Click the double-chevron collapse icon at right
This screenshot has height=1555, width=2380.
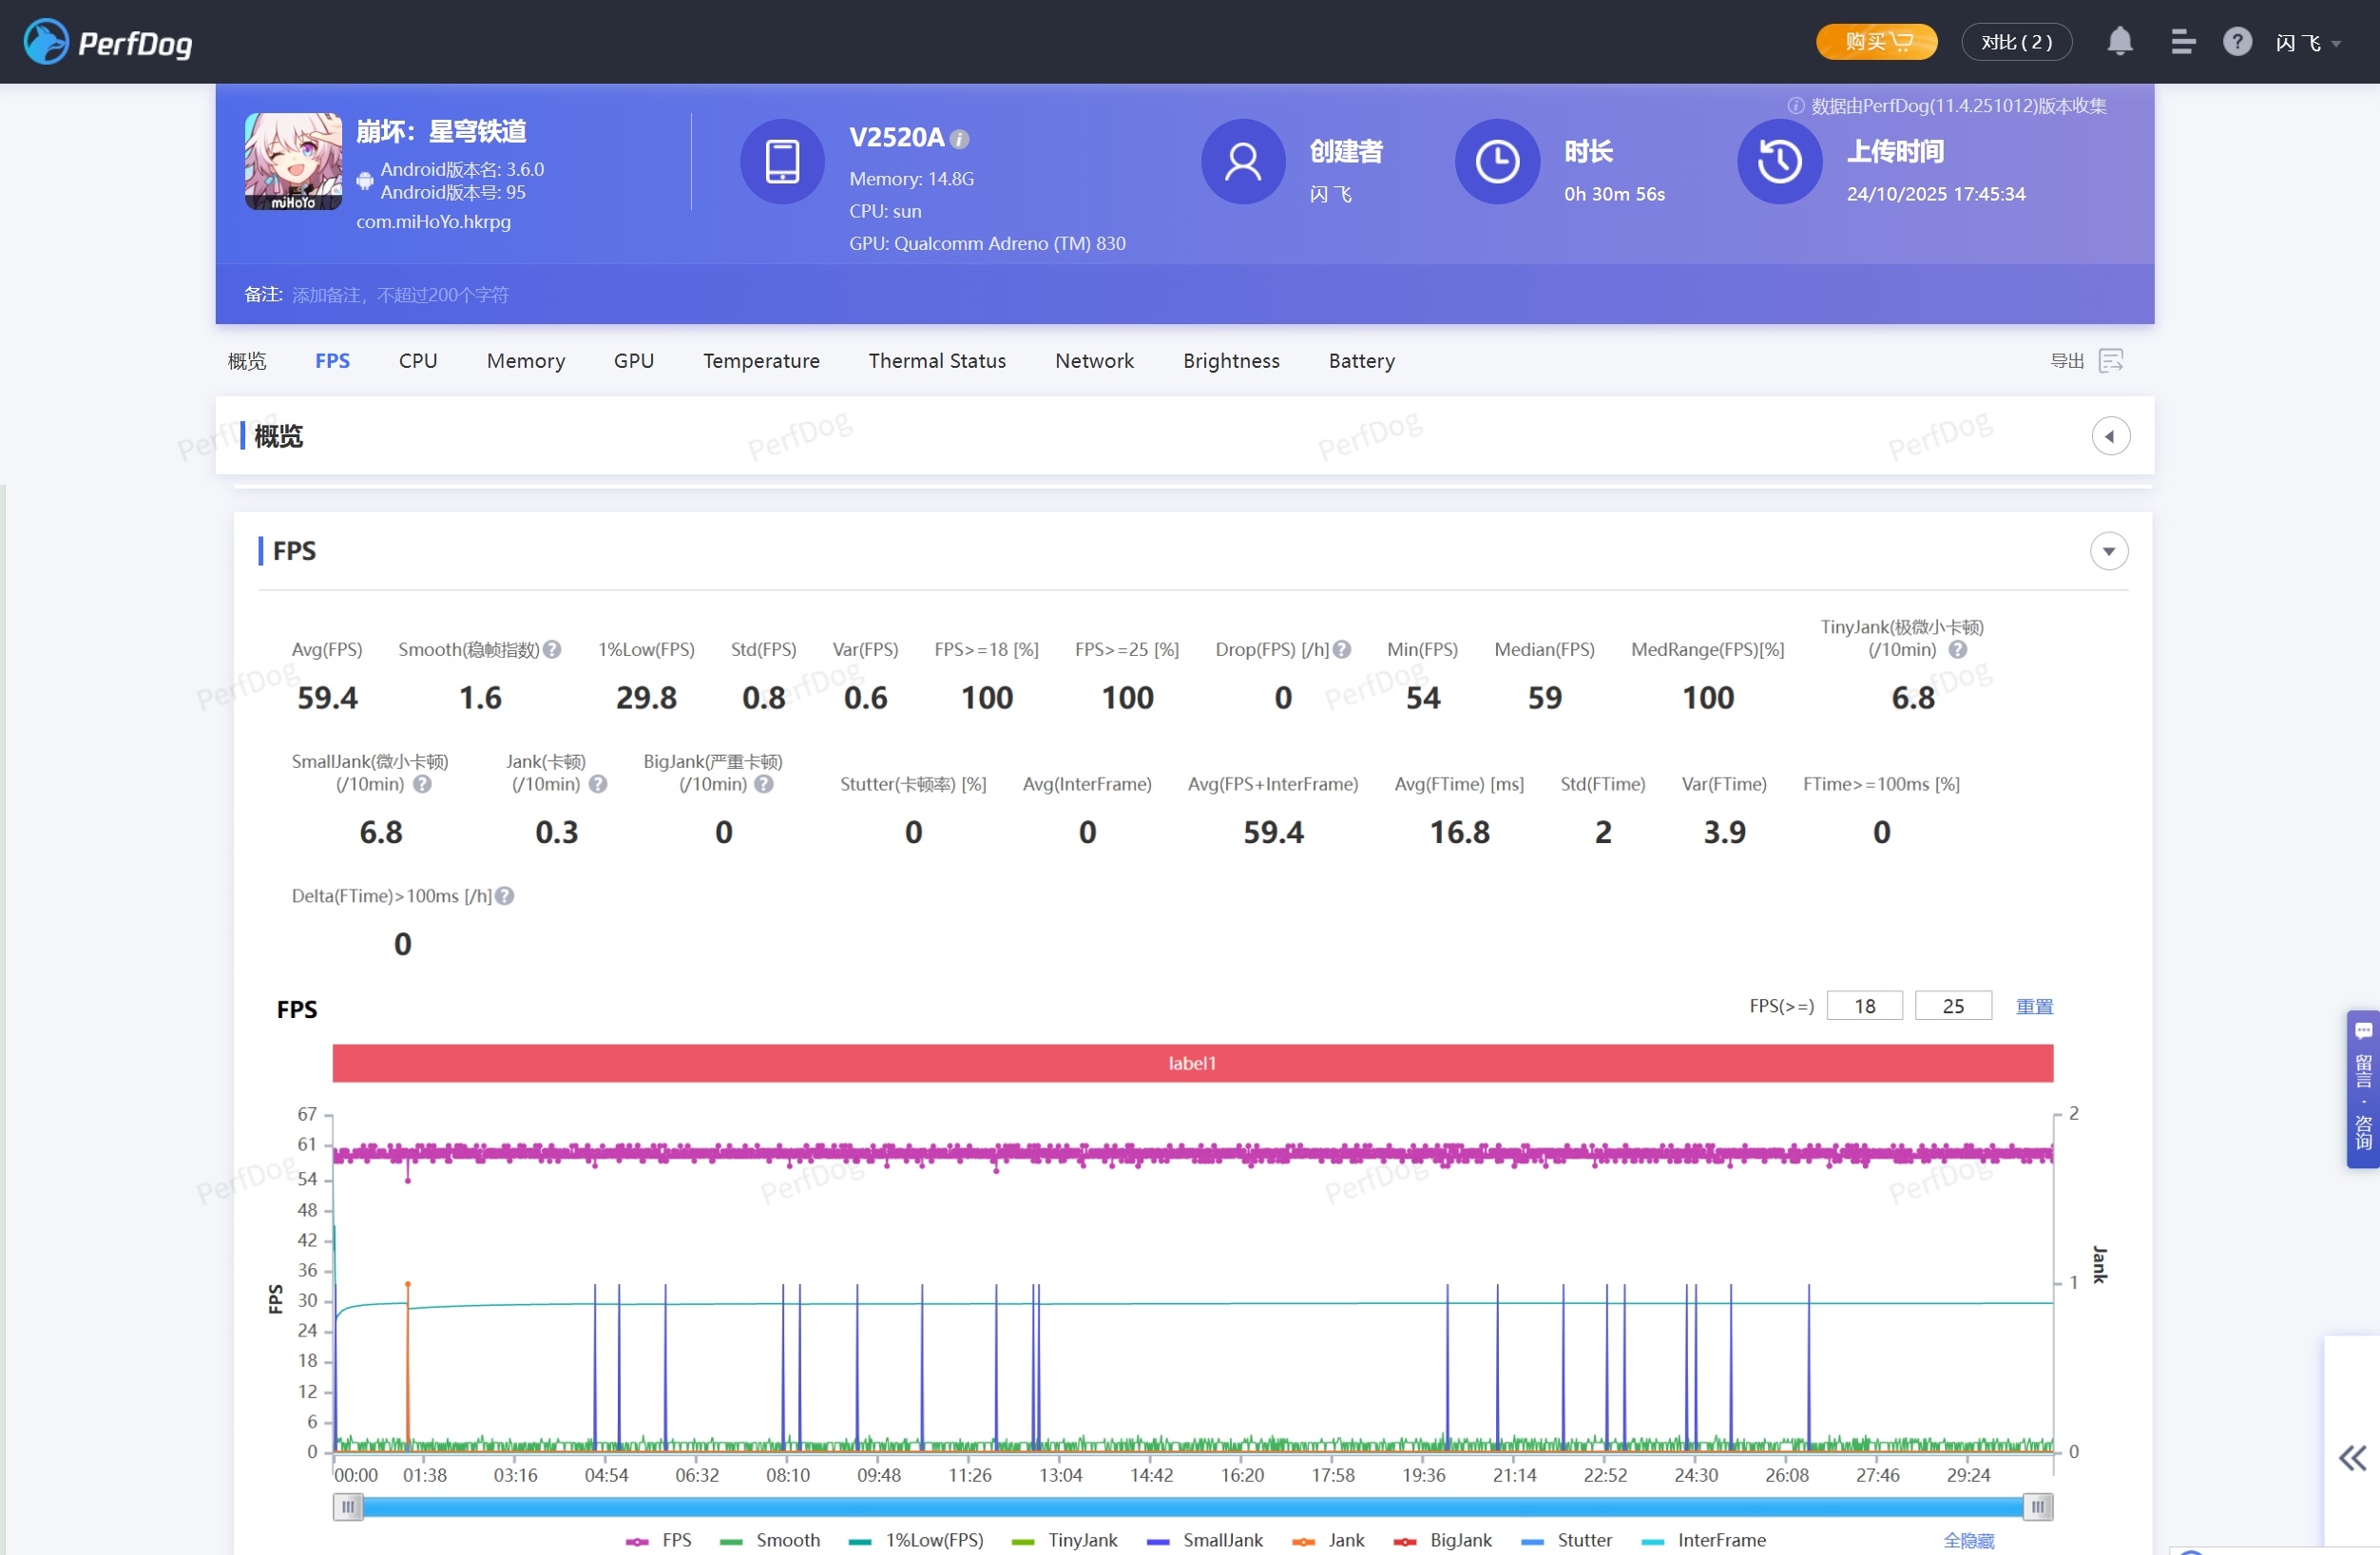click(x=2352, y=1458)
